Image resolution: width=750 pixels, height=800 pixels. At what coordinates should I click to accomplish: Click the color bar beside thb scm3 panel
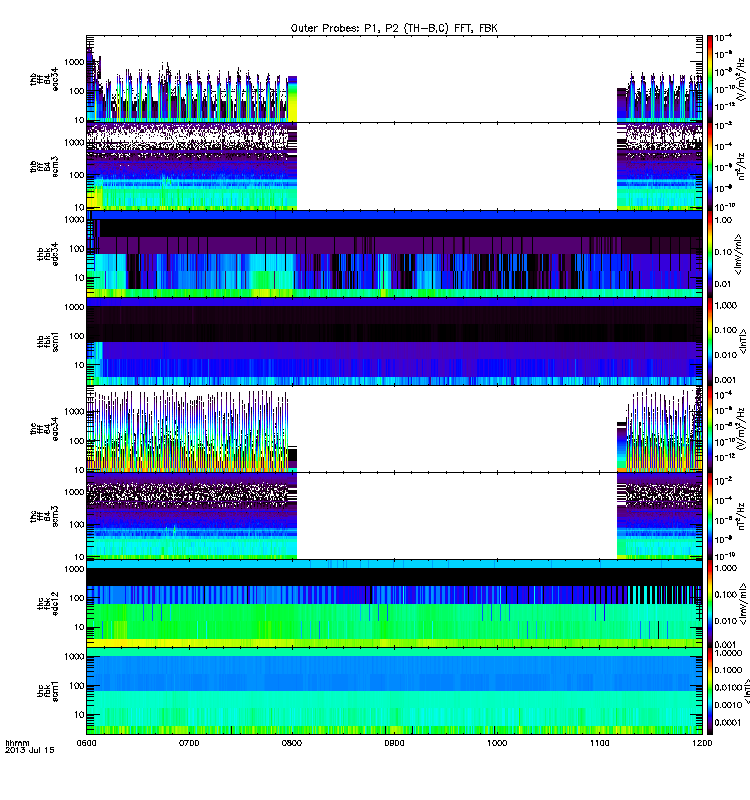710,167
